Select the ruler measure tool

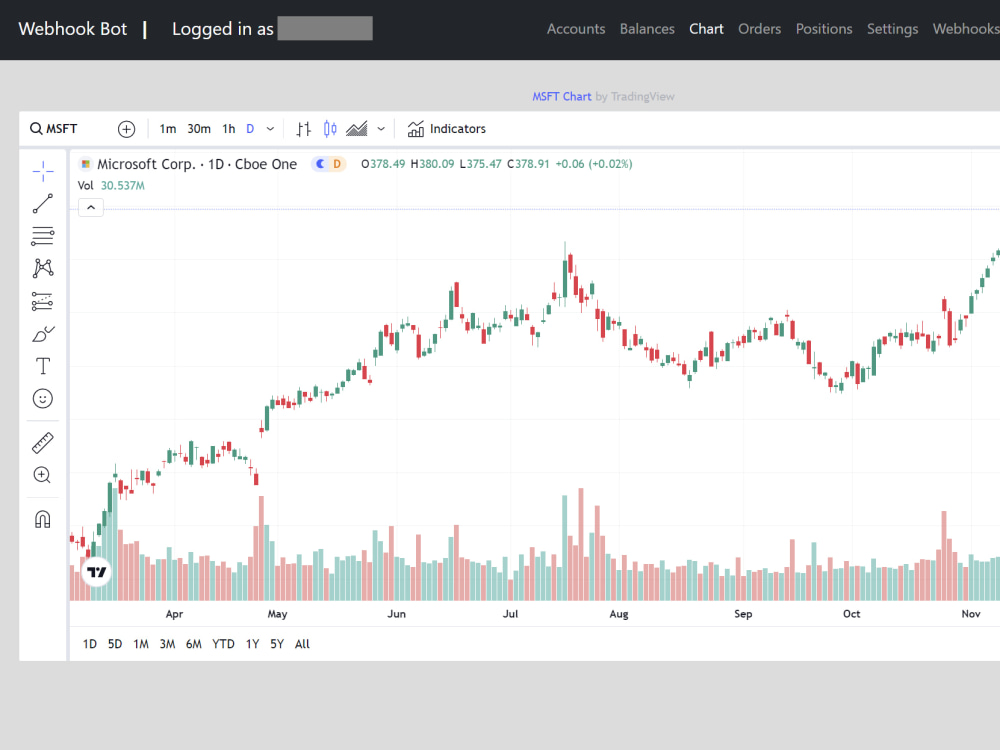(x=42, y=442)
